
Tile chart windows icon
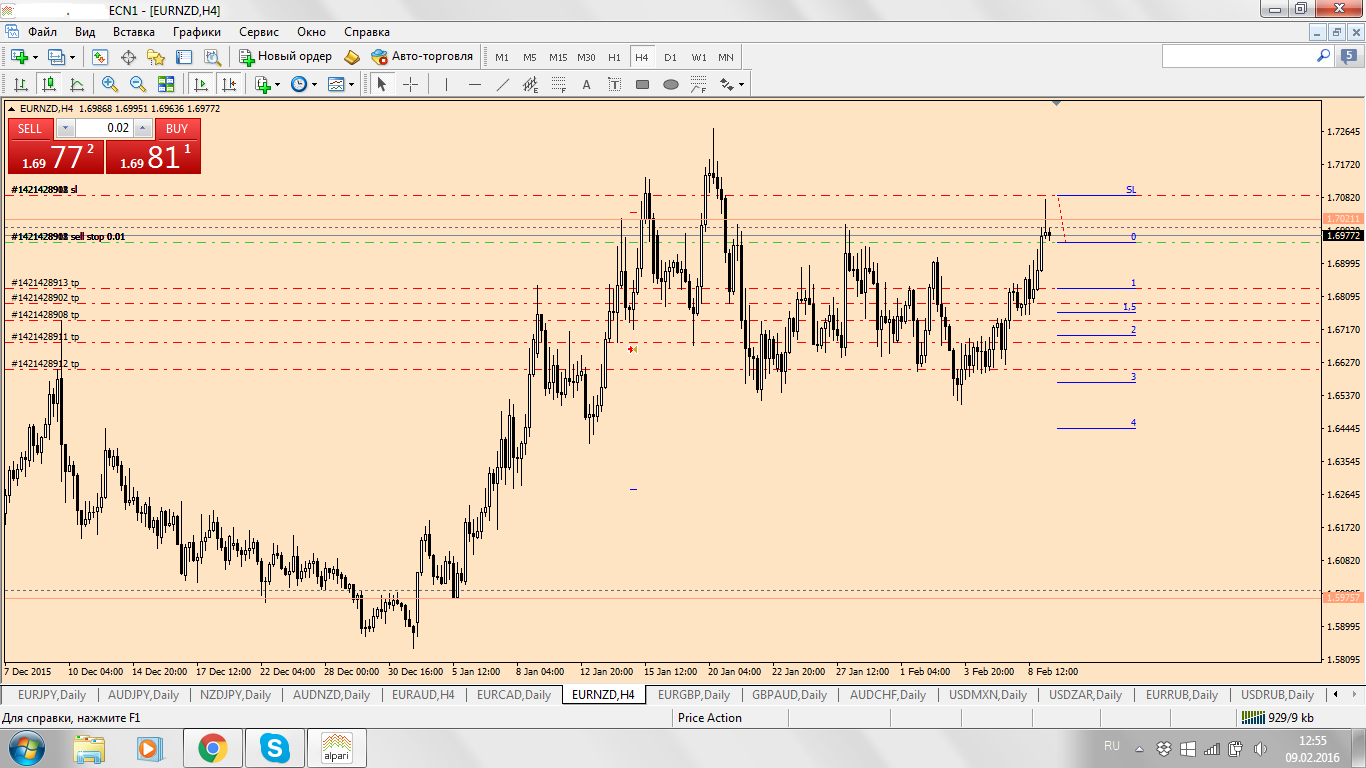pos(166,85)
